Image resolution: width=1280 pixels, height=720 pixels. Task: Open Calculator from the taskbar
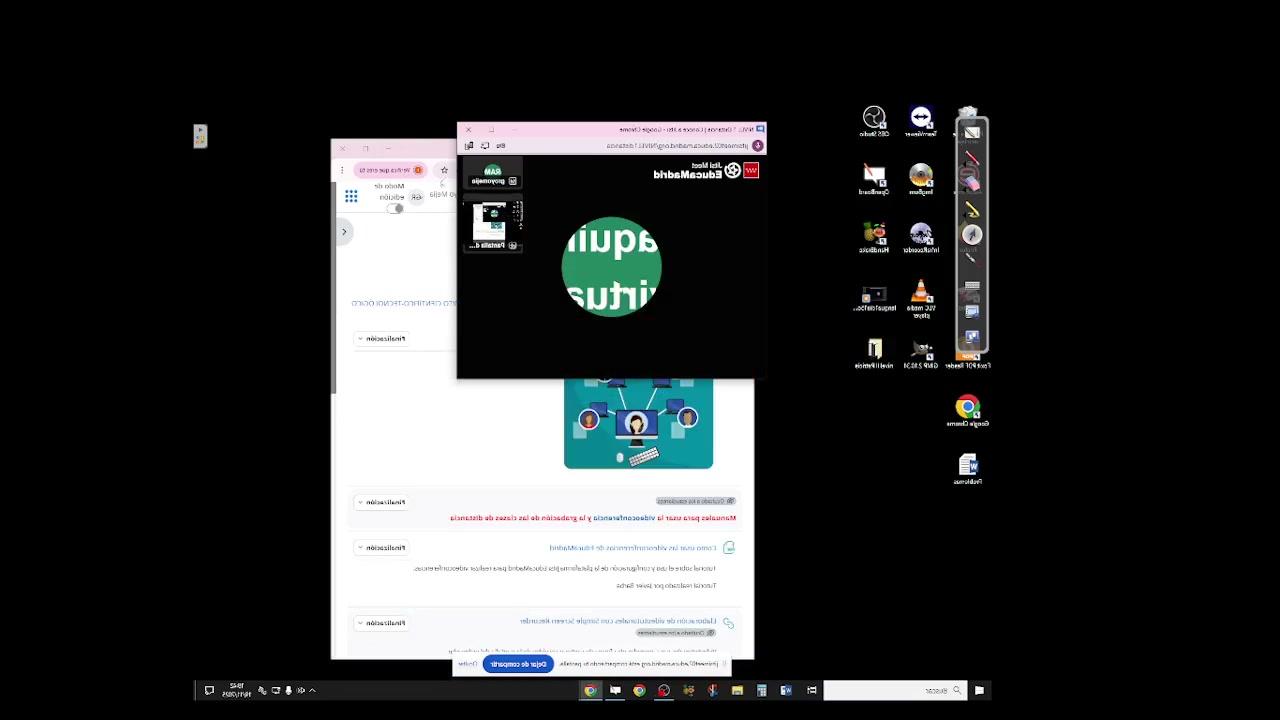click(762, 690)
